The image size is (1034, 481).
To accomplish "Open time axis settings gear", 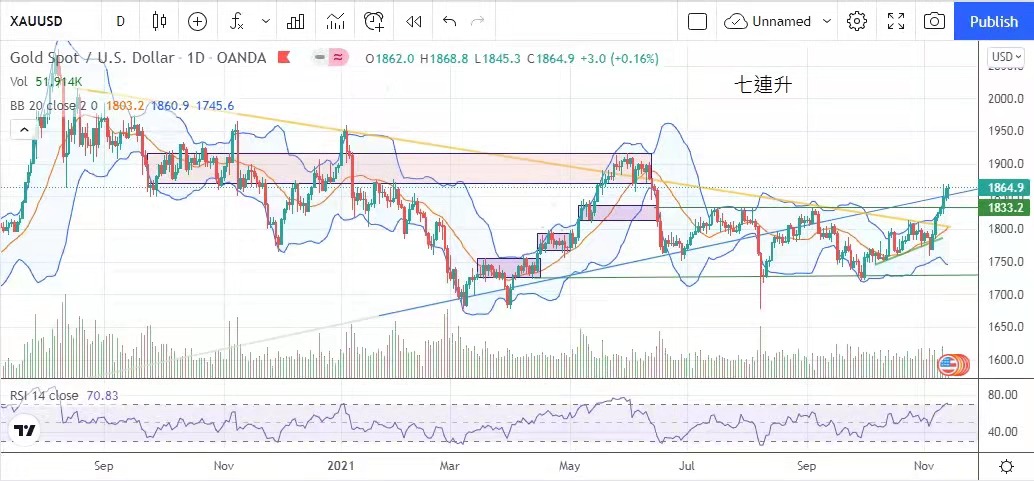I will point(1006,466).
